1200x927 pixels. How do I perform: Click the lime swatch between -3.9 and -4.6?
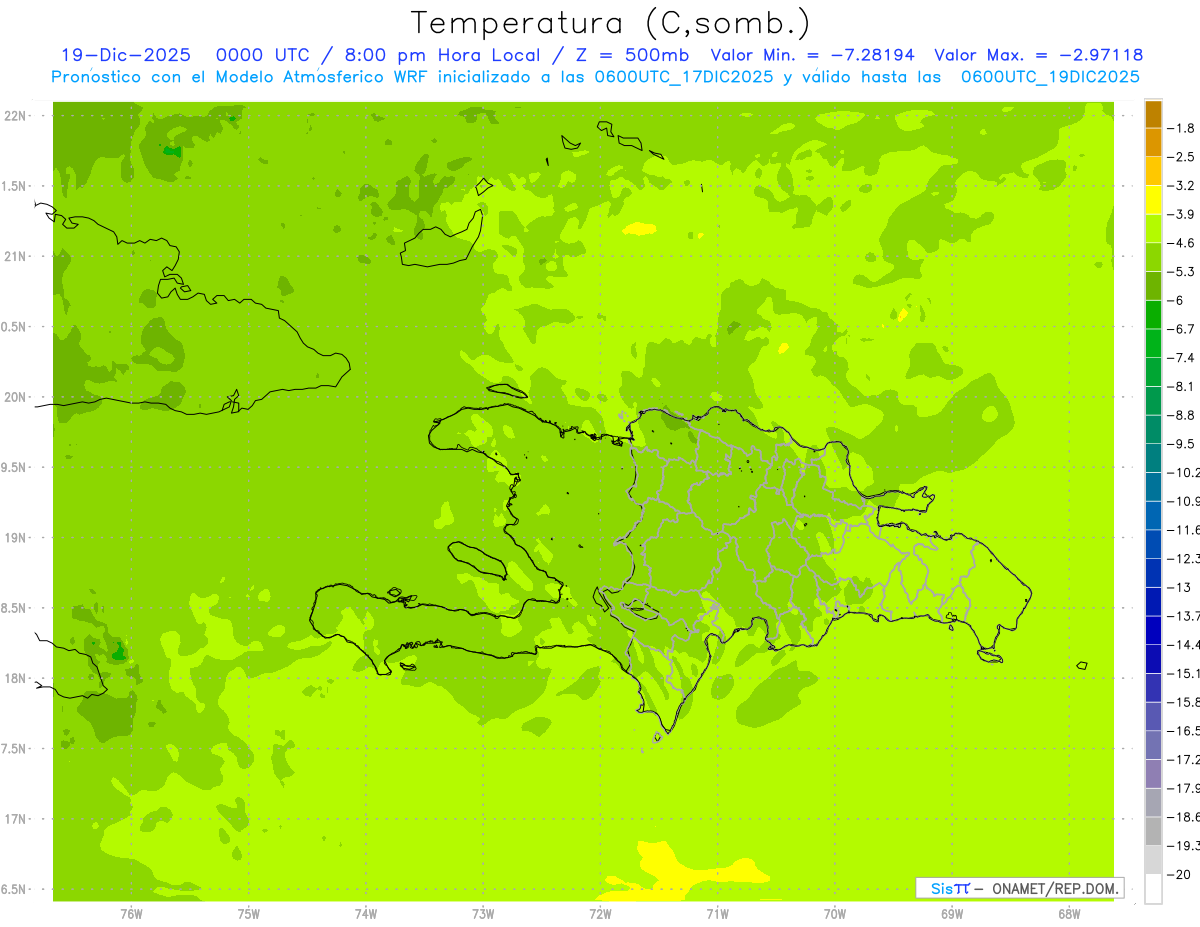[x=1153, y=228]
